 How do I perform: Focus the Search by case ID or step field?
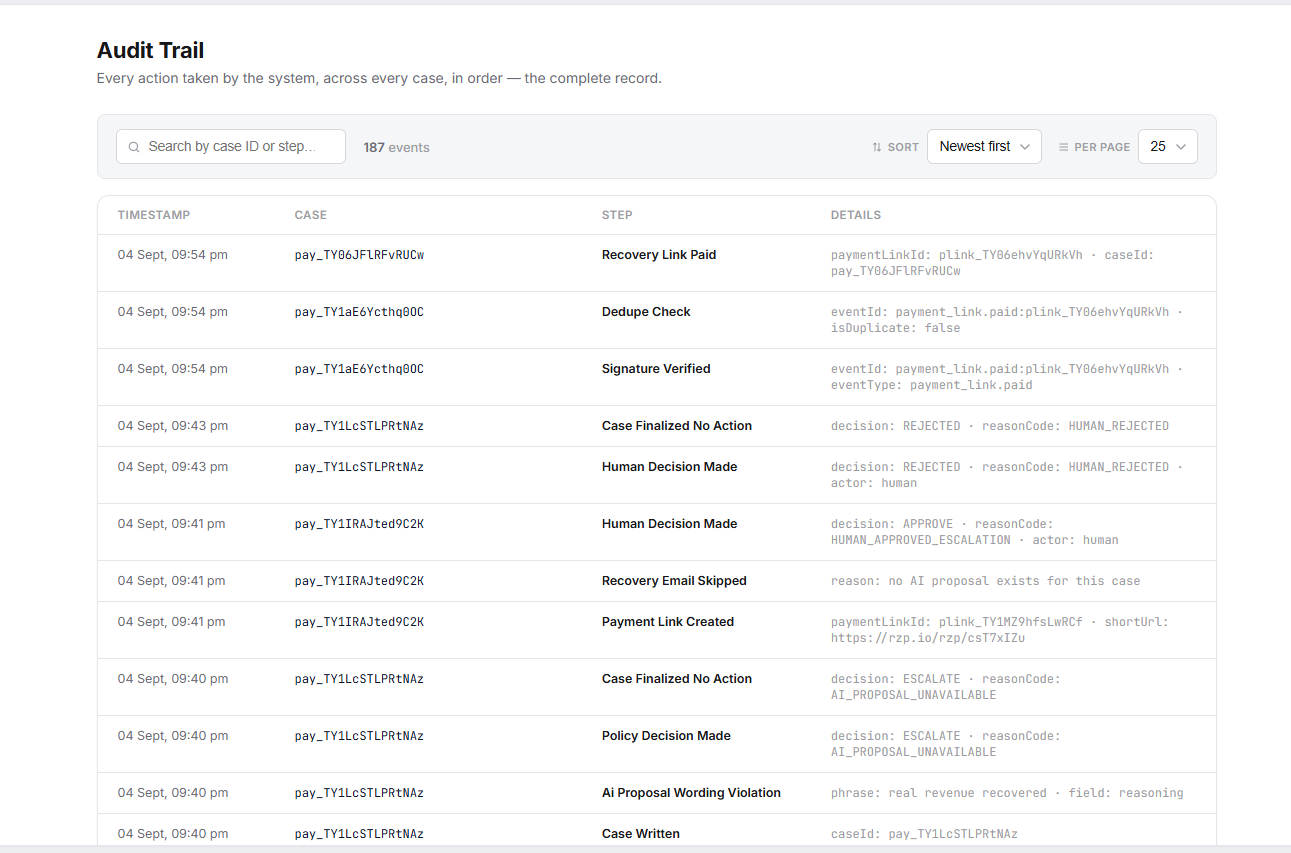(231, 146)
